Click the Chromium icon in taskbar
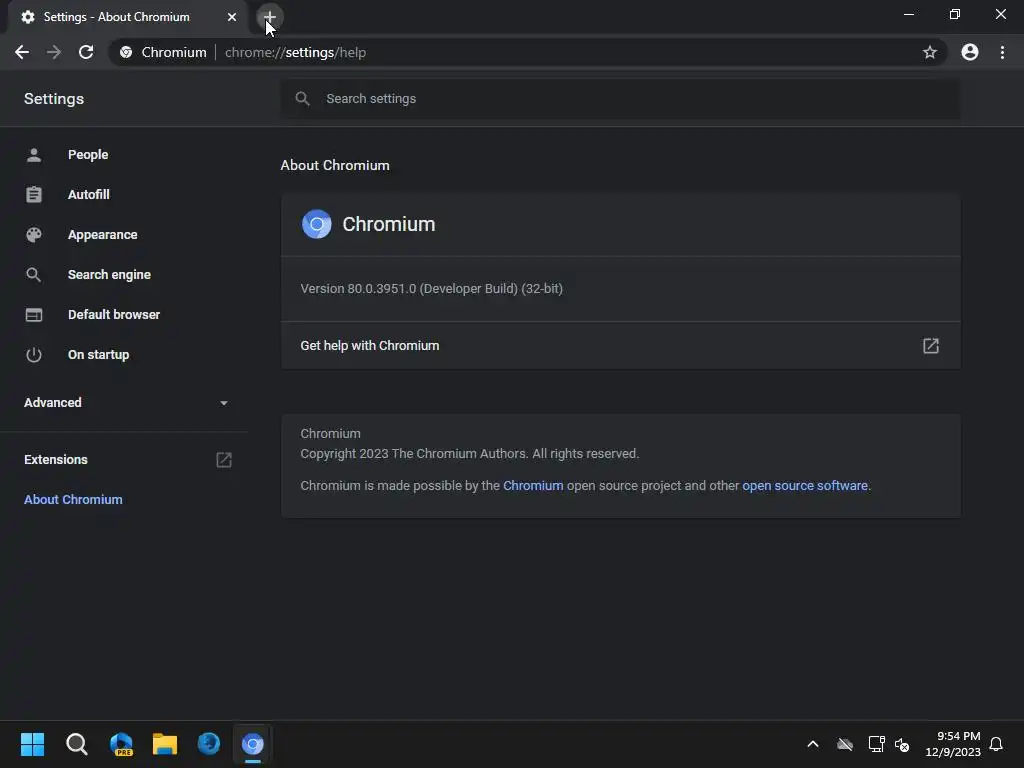 (x=253, y=744)
